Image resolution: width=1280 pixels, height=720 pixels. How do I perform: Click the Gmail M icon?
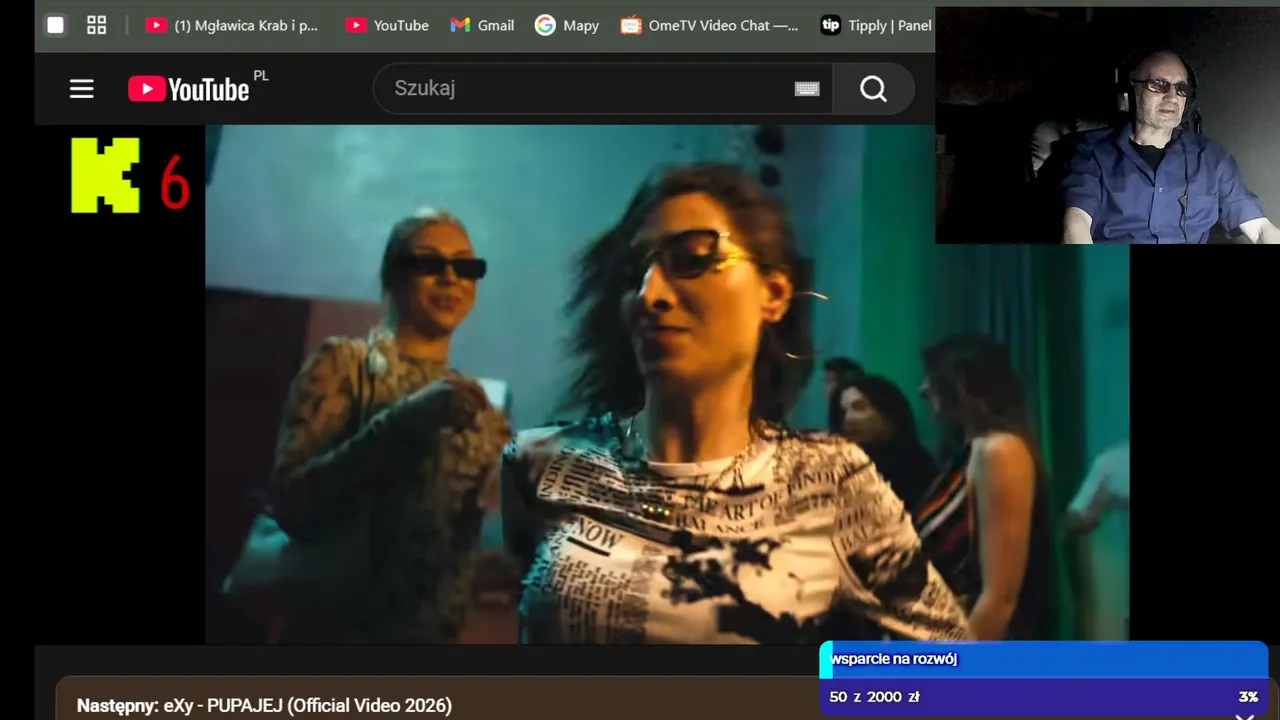click(x=460, y=25)
